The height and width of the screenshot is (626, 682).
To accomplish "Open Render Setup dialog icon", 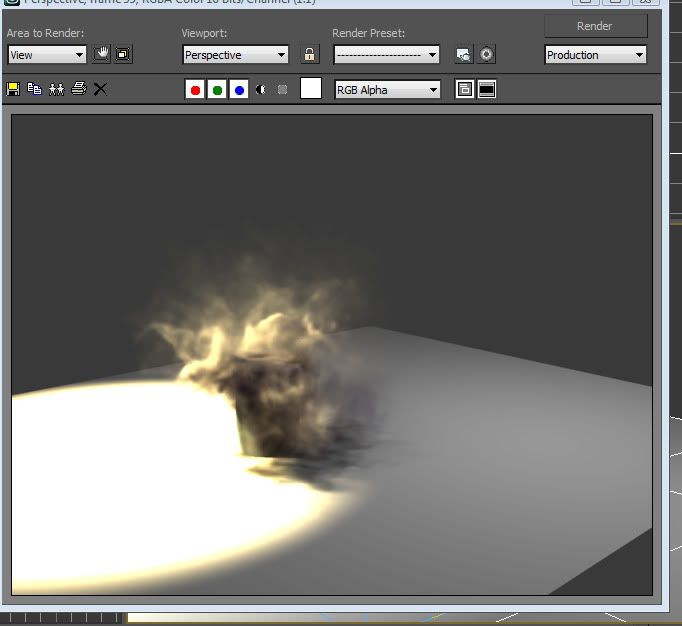I will [x=463, y=55].
